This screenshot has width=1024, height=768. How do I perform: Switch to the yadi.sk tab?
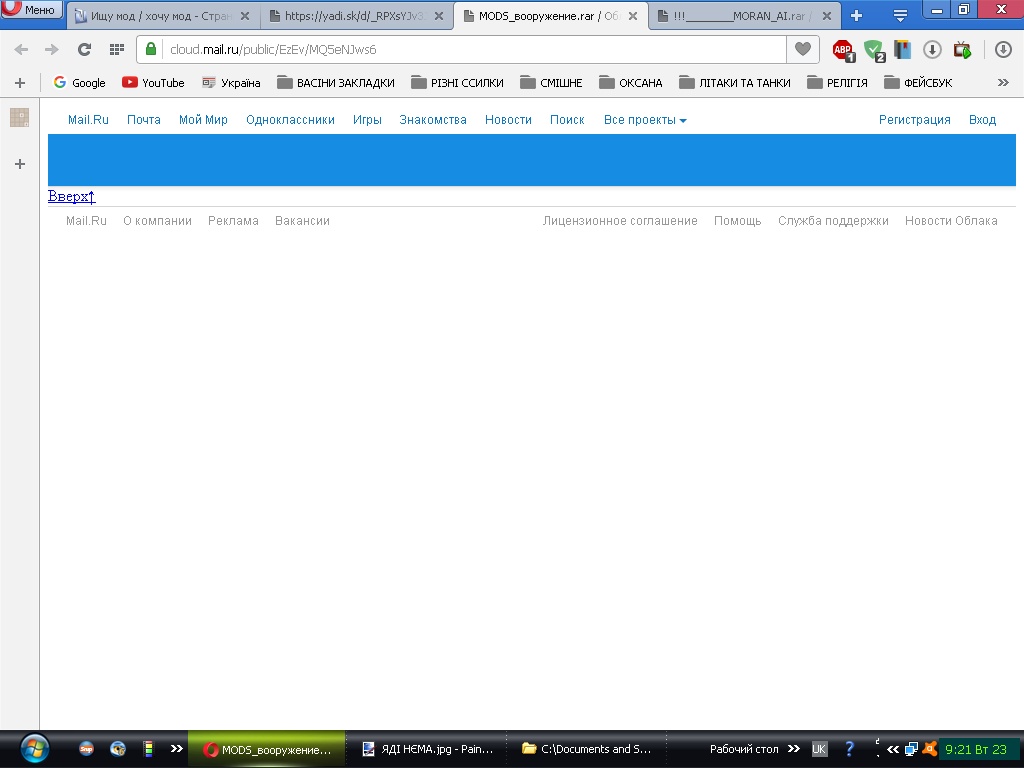(356, 16)
